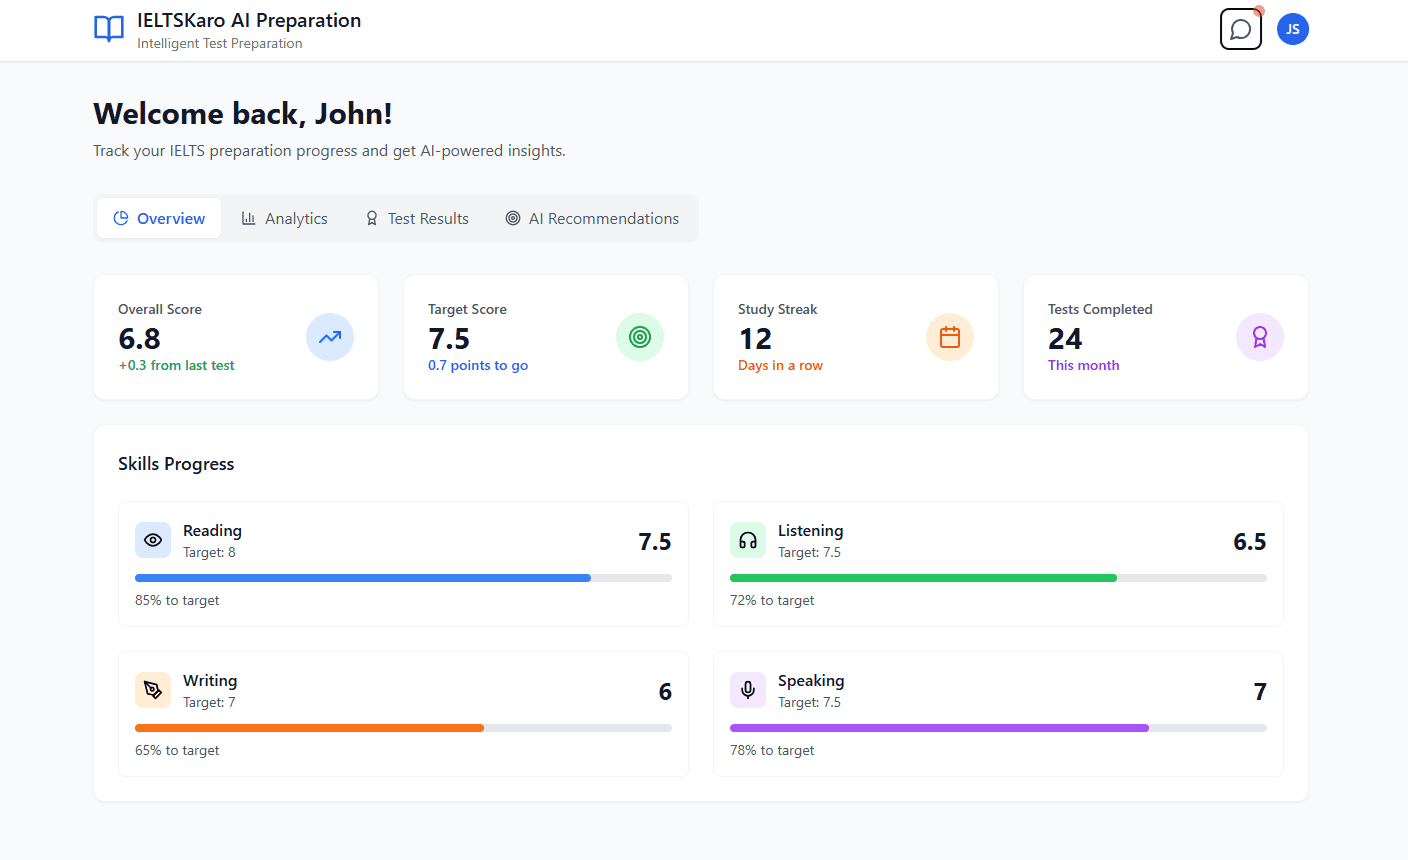Click the Reading eye icon

153,540
